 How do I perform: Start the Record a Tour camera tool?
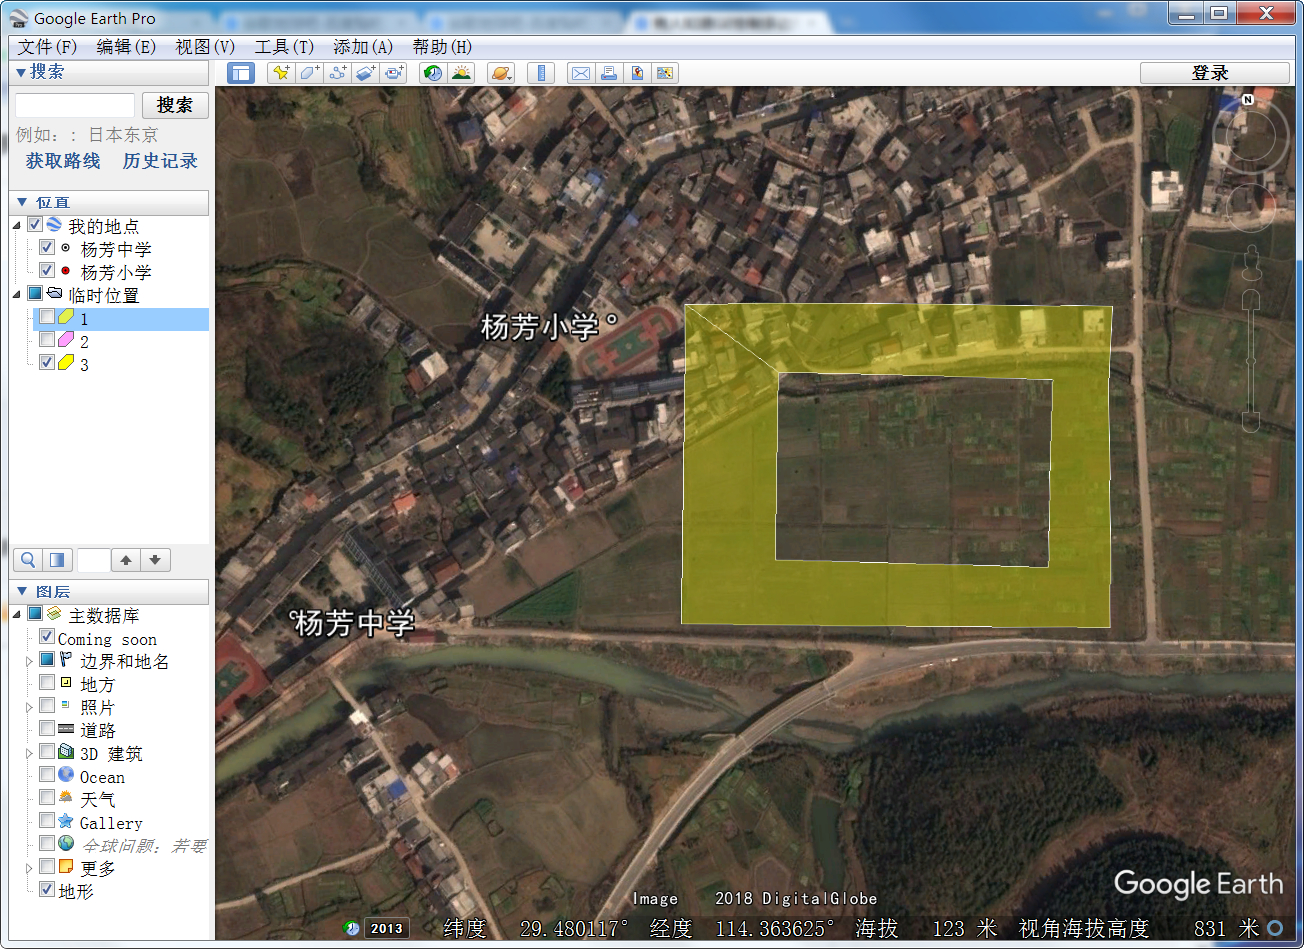click(x=395, y=72)
